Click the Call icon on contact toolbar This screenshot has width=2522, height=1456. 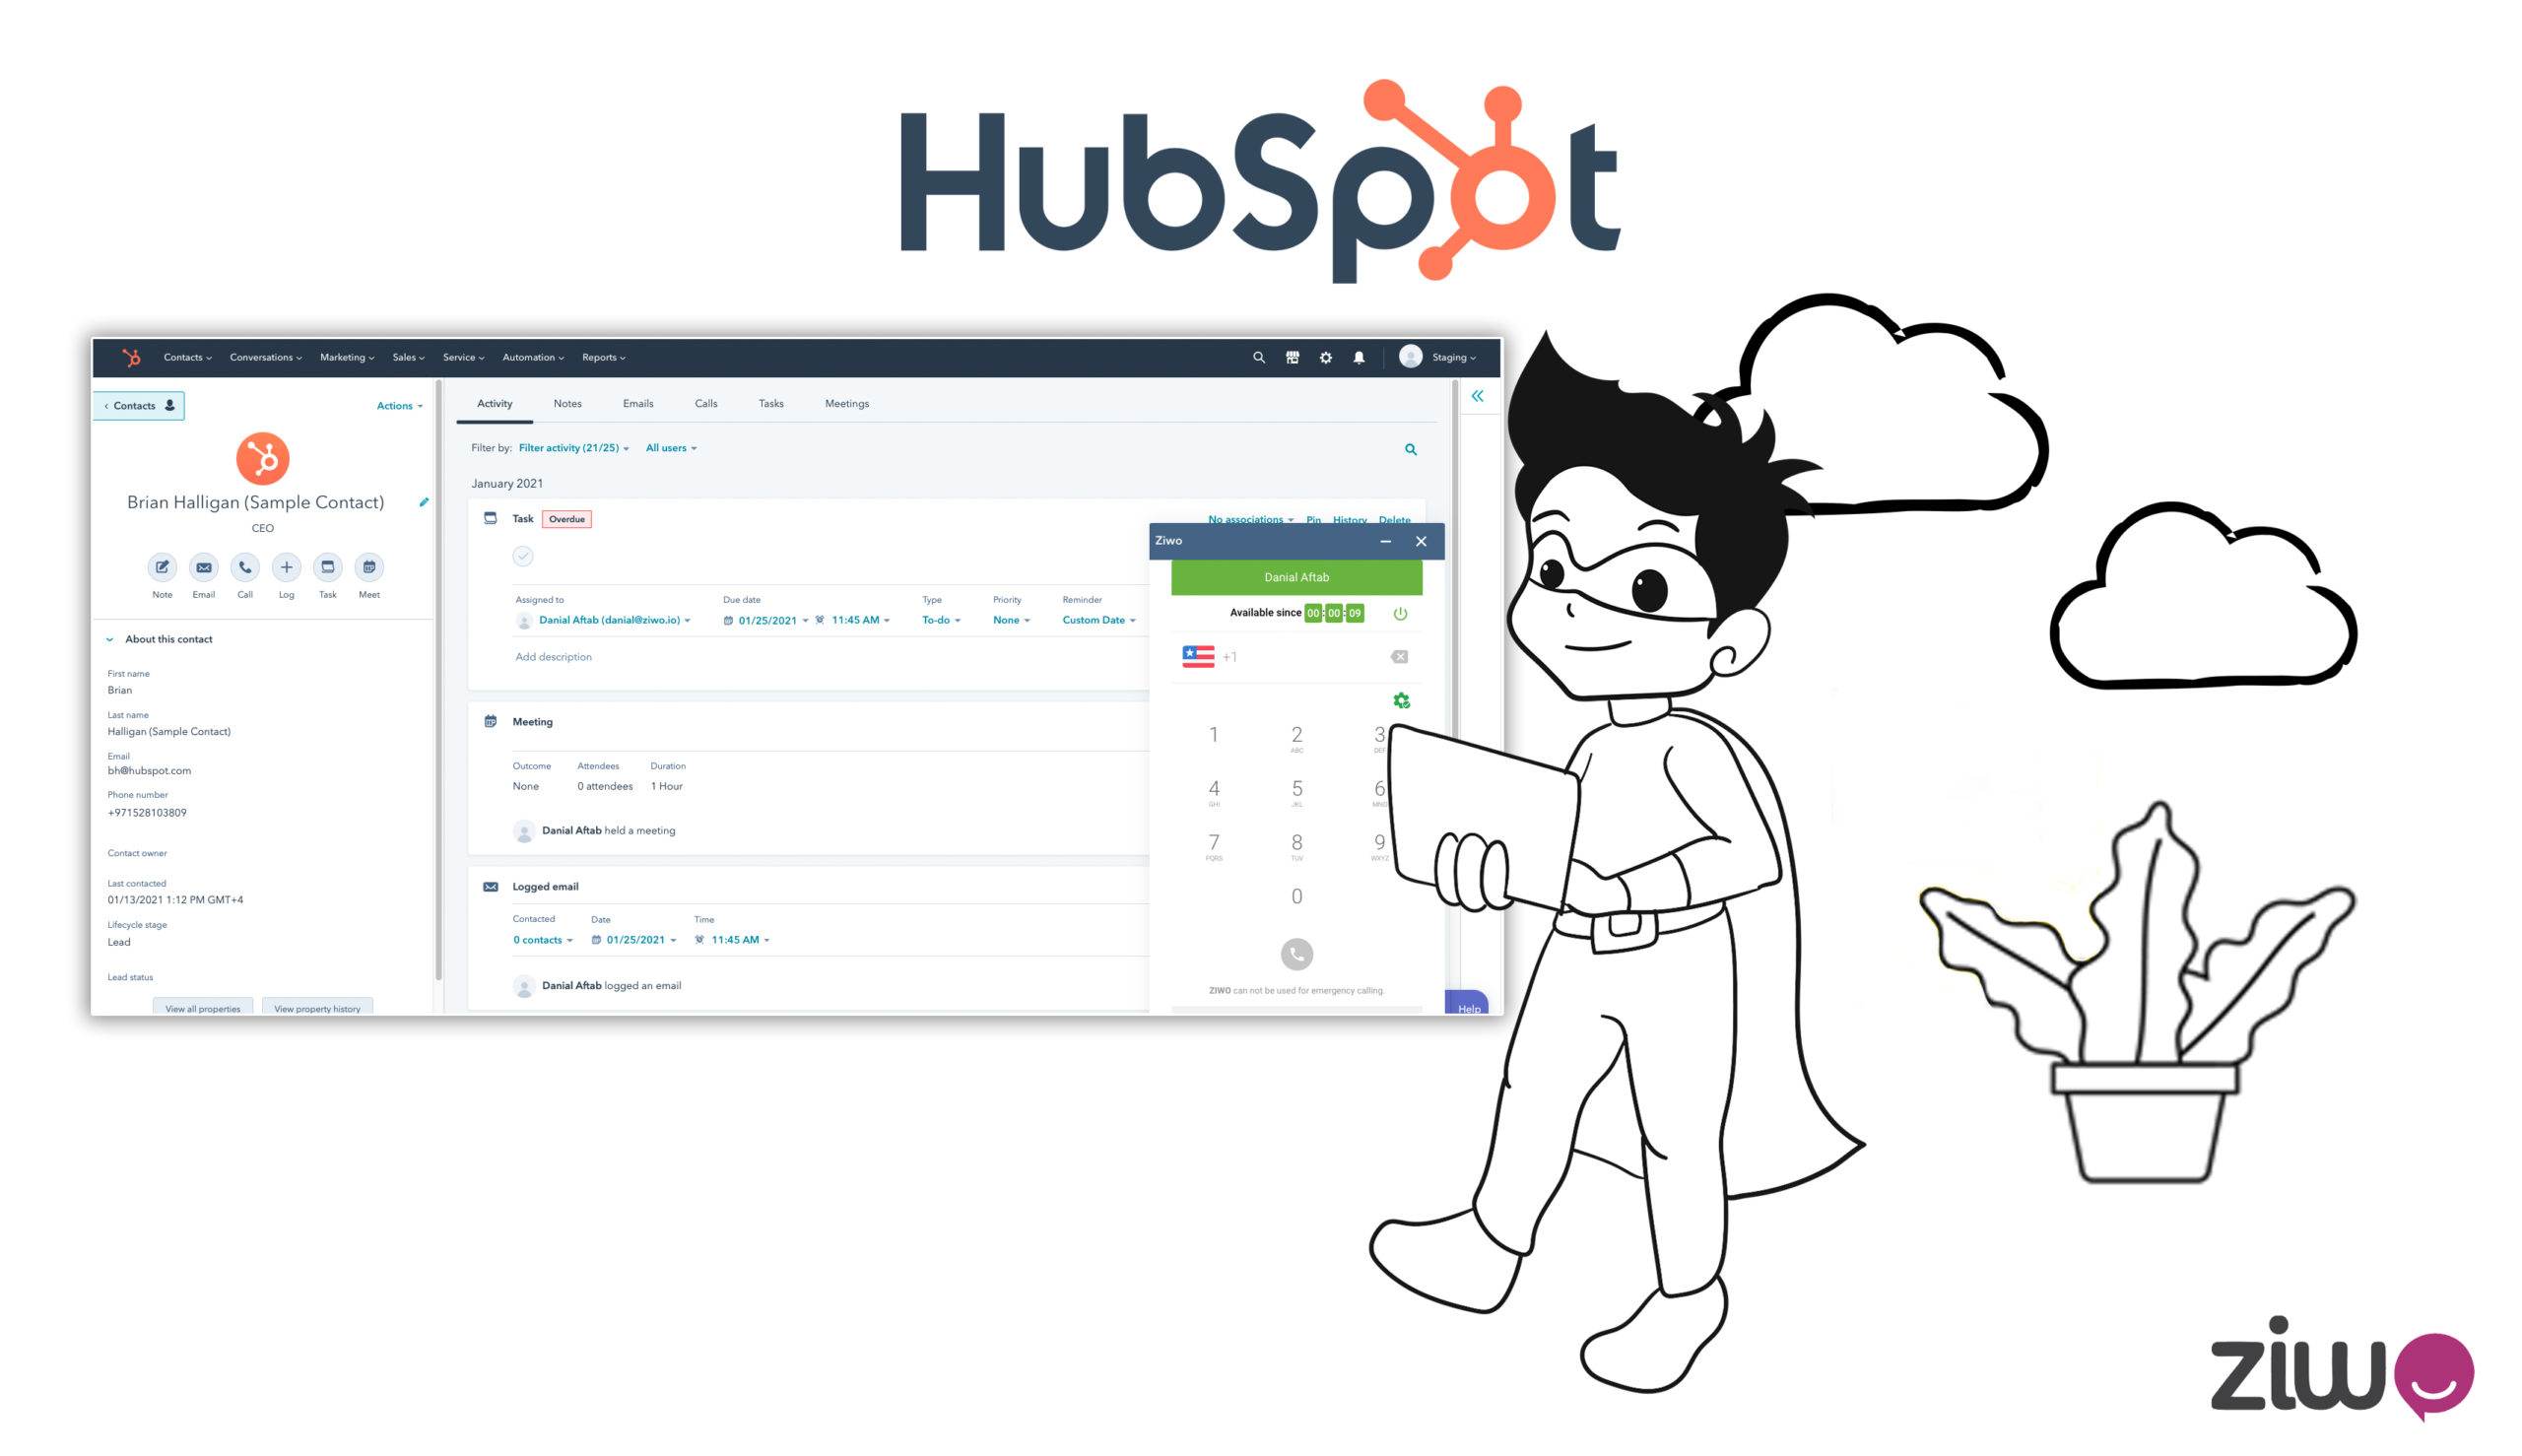(x=242, y=565)
